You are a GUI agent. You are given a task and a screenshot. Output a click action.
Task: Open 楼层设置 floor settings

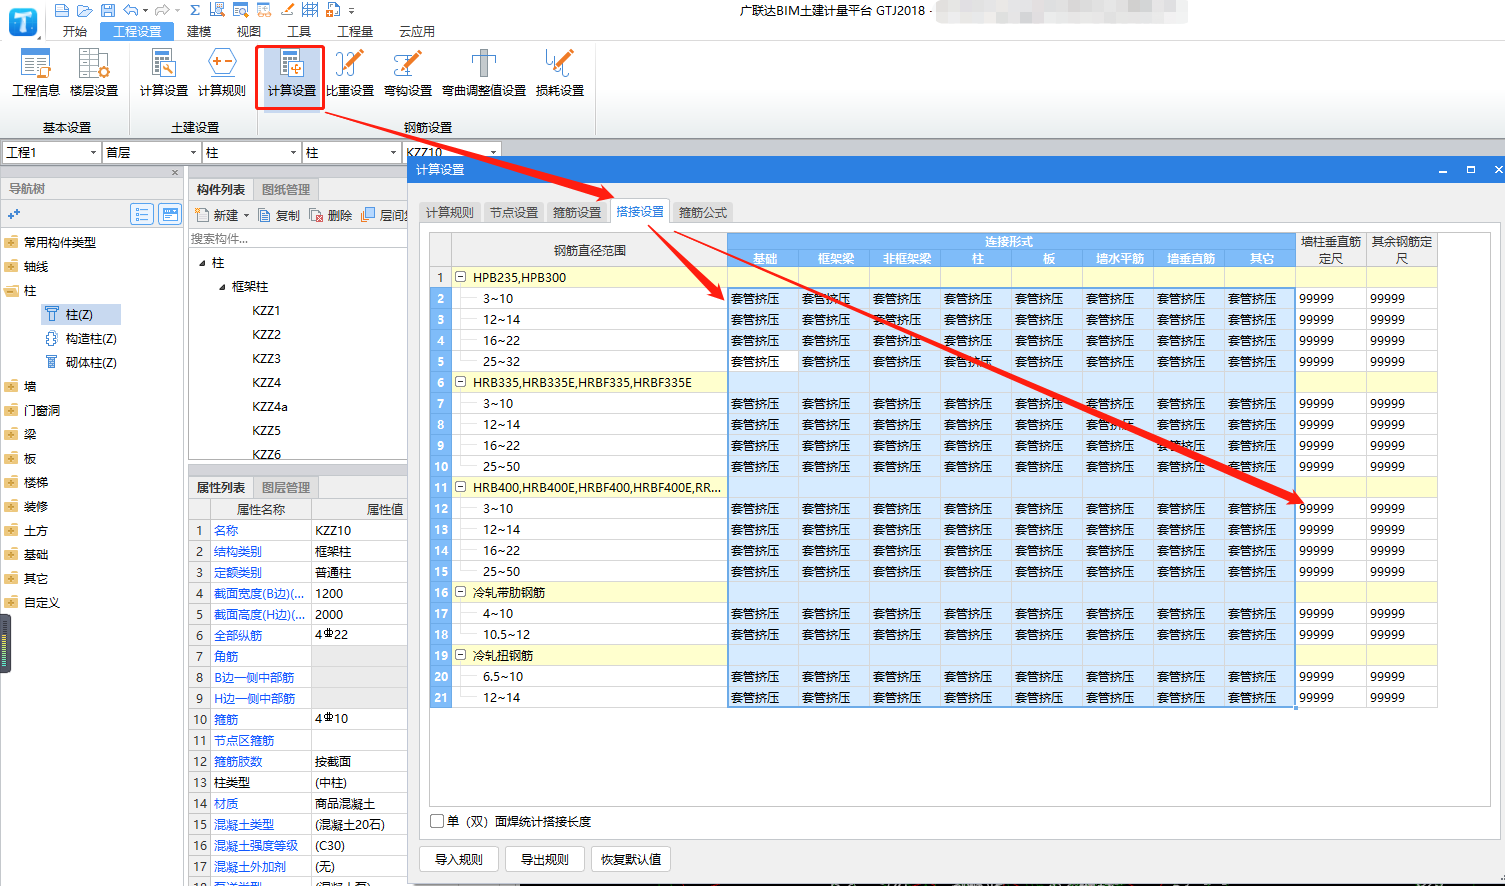(x=94, y=73)
